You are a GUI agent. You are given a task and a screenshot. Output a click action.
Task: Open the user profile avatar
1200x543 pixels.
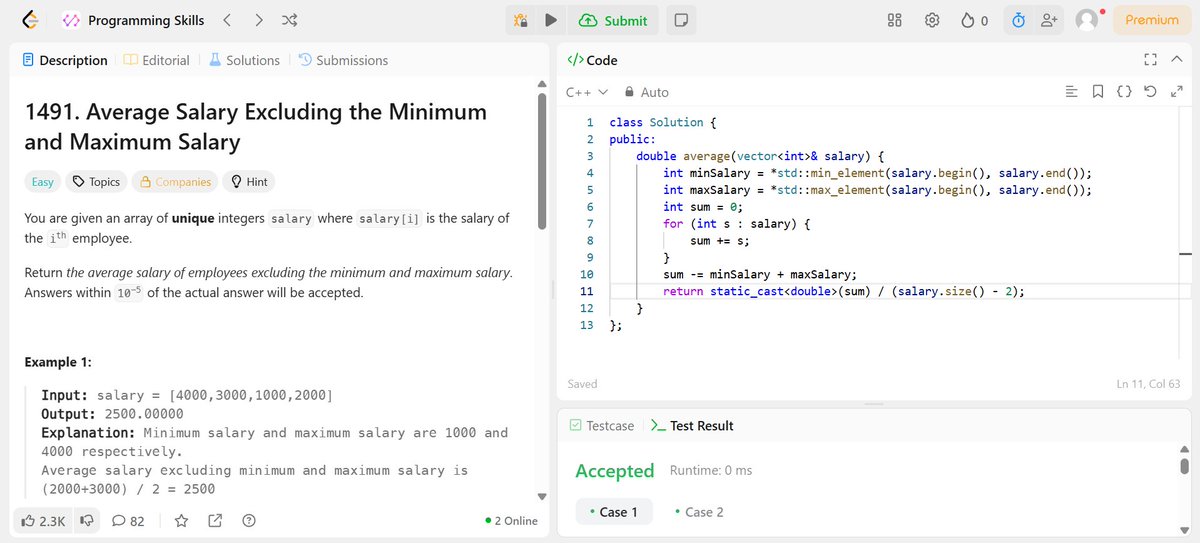click(1086, 20)
